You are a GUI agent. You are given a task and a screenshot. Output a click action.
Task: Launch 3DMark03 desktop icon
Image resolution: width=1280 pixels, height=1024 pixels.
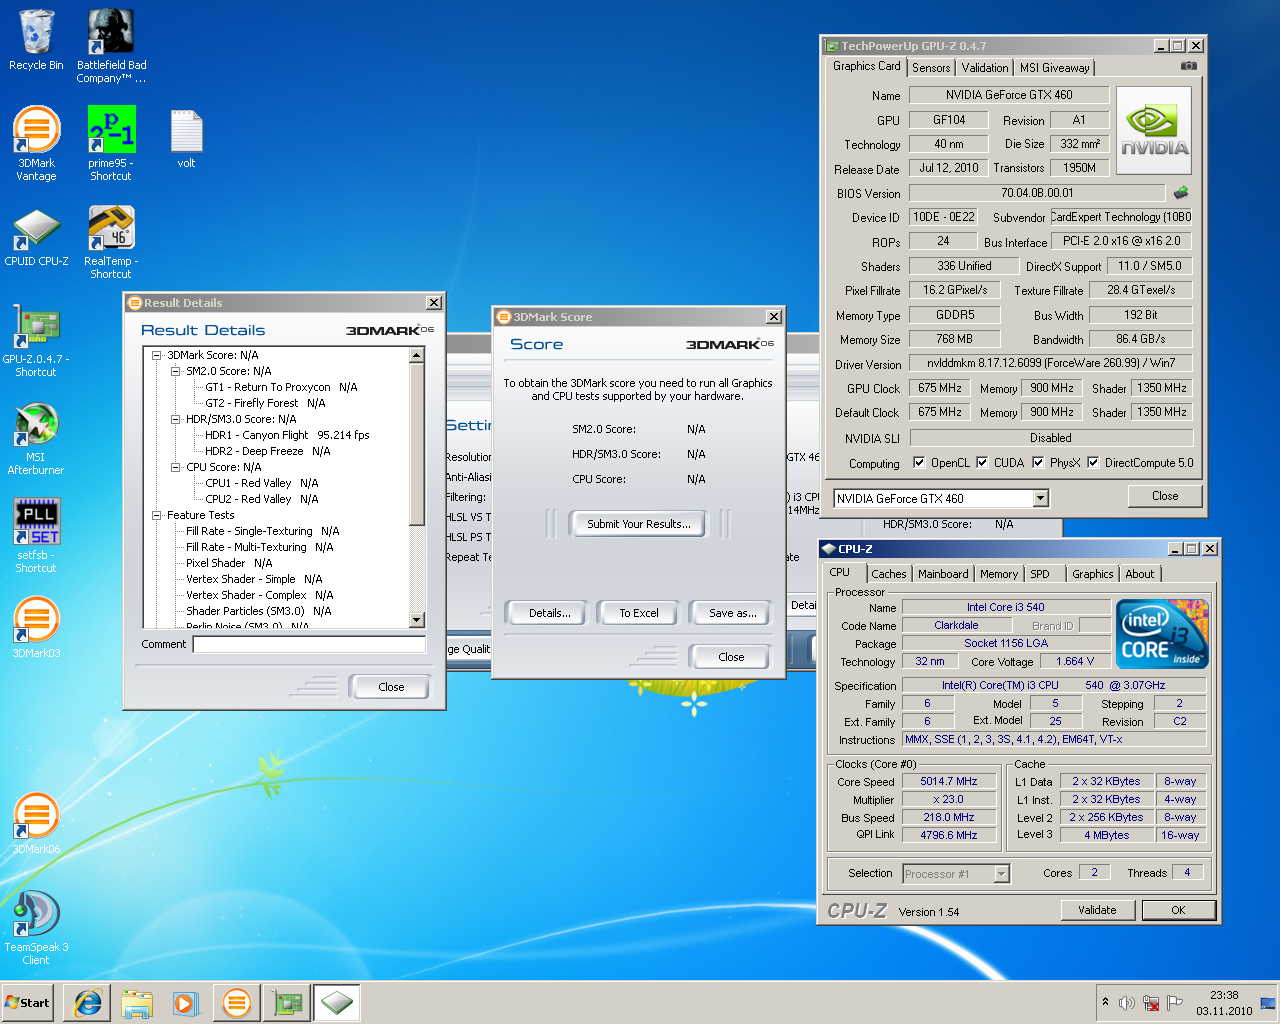[36, 627]
